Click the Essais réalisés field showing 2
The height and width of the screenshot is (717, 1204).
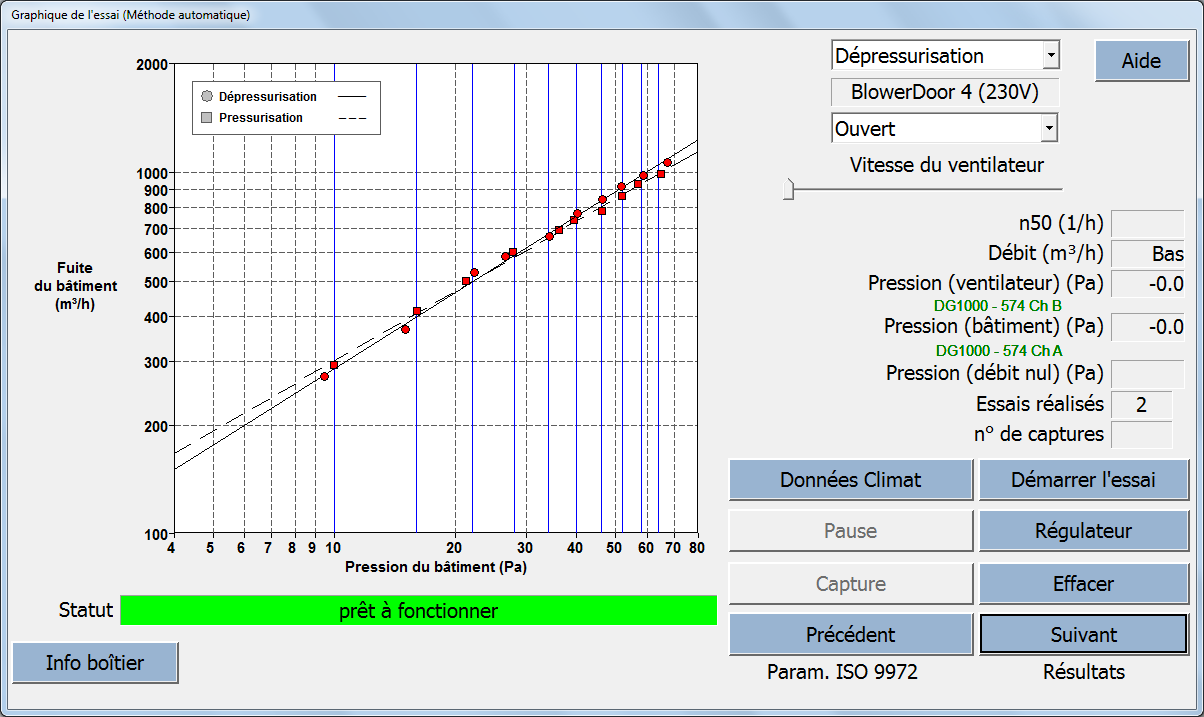point(1142,405)
